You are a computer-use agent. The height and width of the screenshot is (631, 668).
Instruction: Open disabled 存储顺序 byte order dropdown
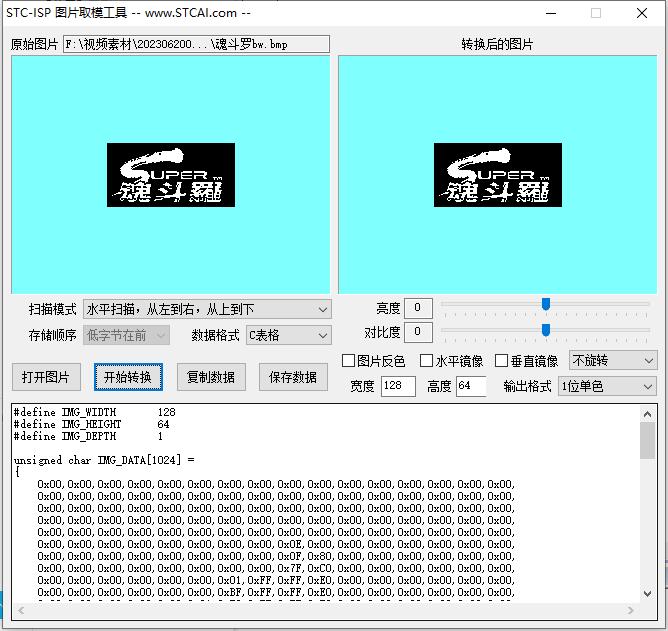point(126,335)
